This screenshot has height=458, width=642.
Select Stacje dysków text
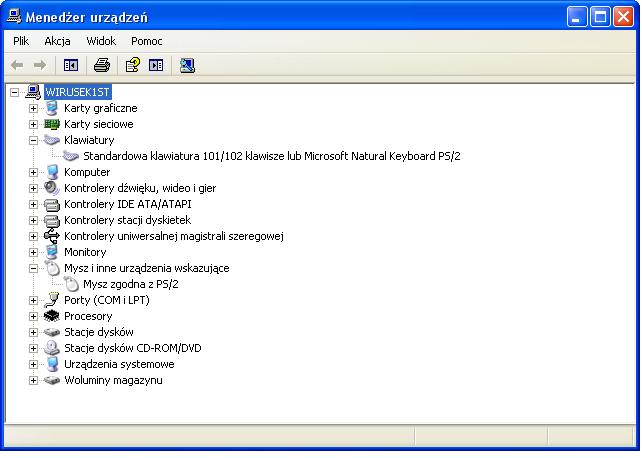coord(99,332)
